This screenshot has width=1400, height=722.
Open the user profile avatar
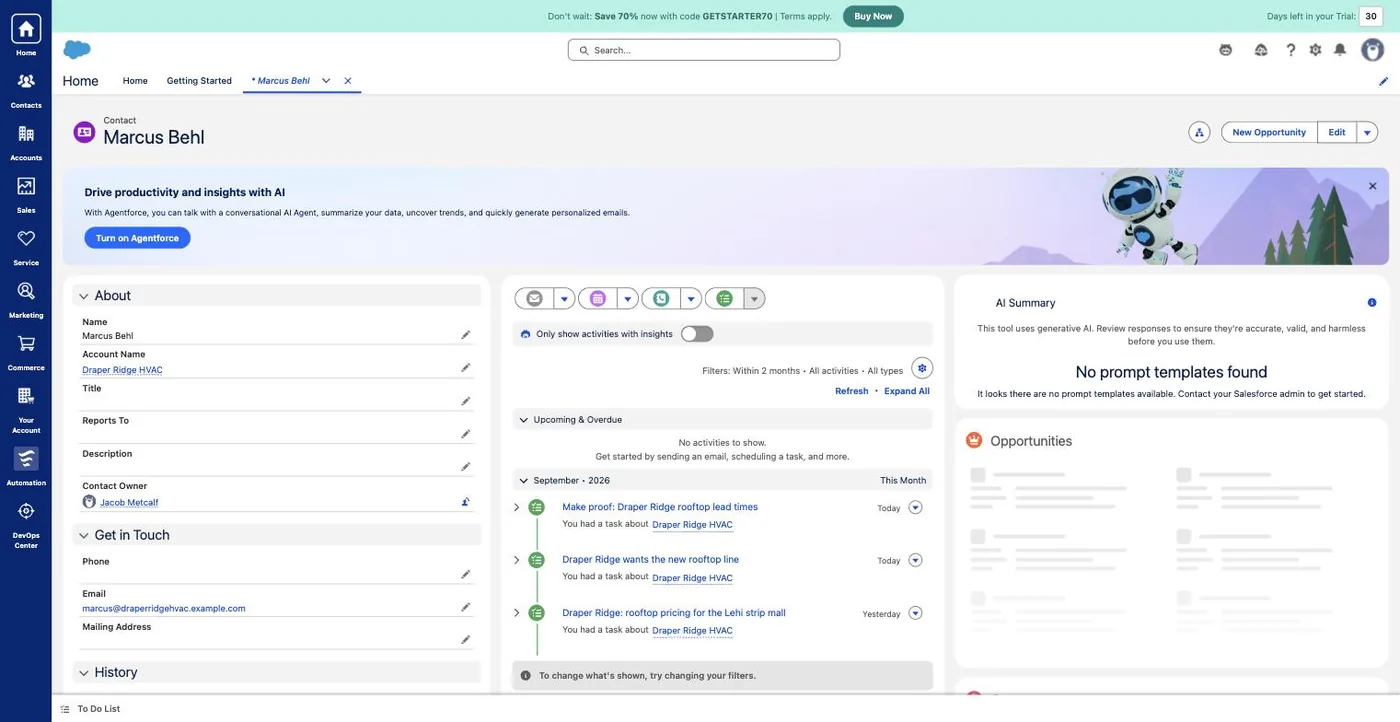pos(1372,50)
